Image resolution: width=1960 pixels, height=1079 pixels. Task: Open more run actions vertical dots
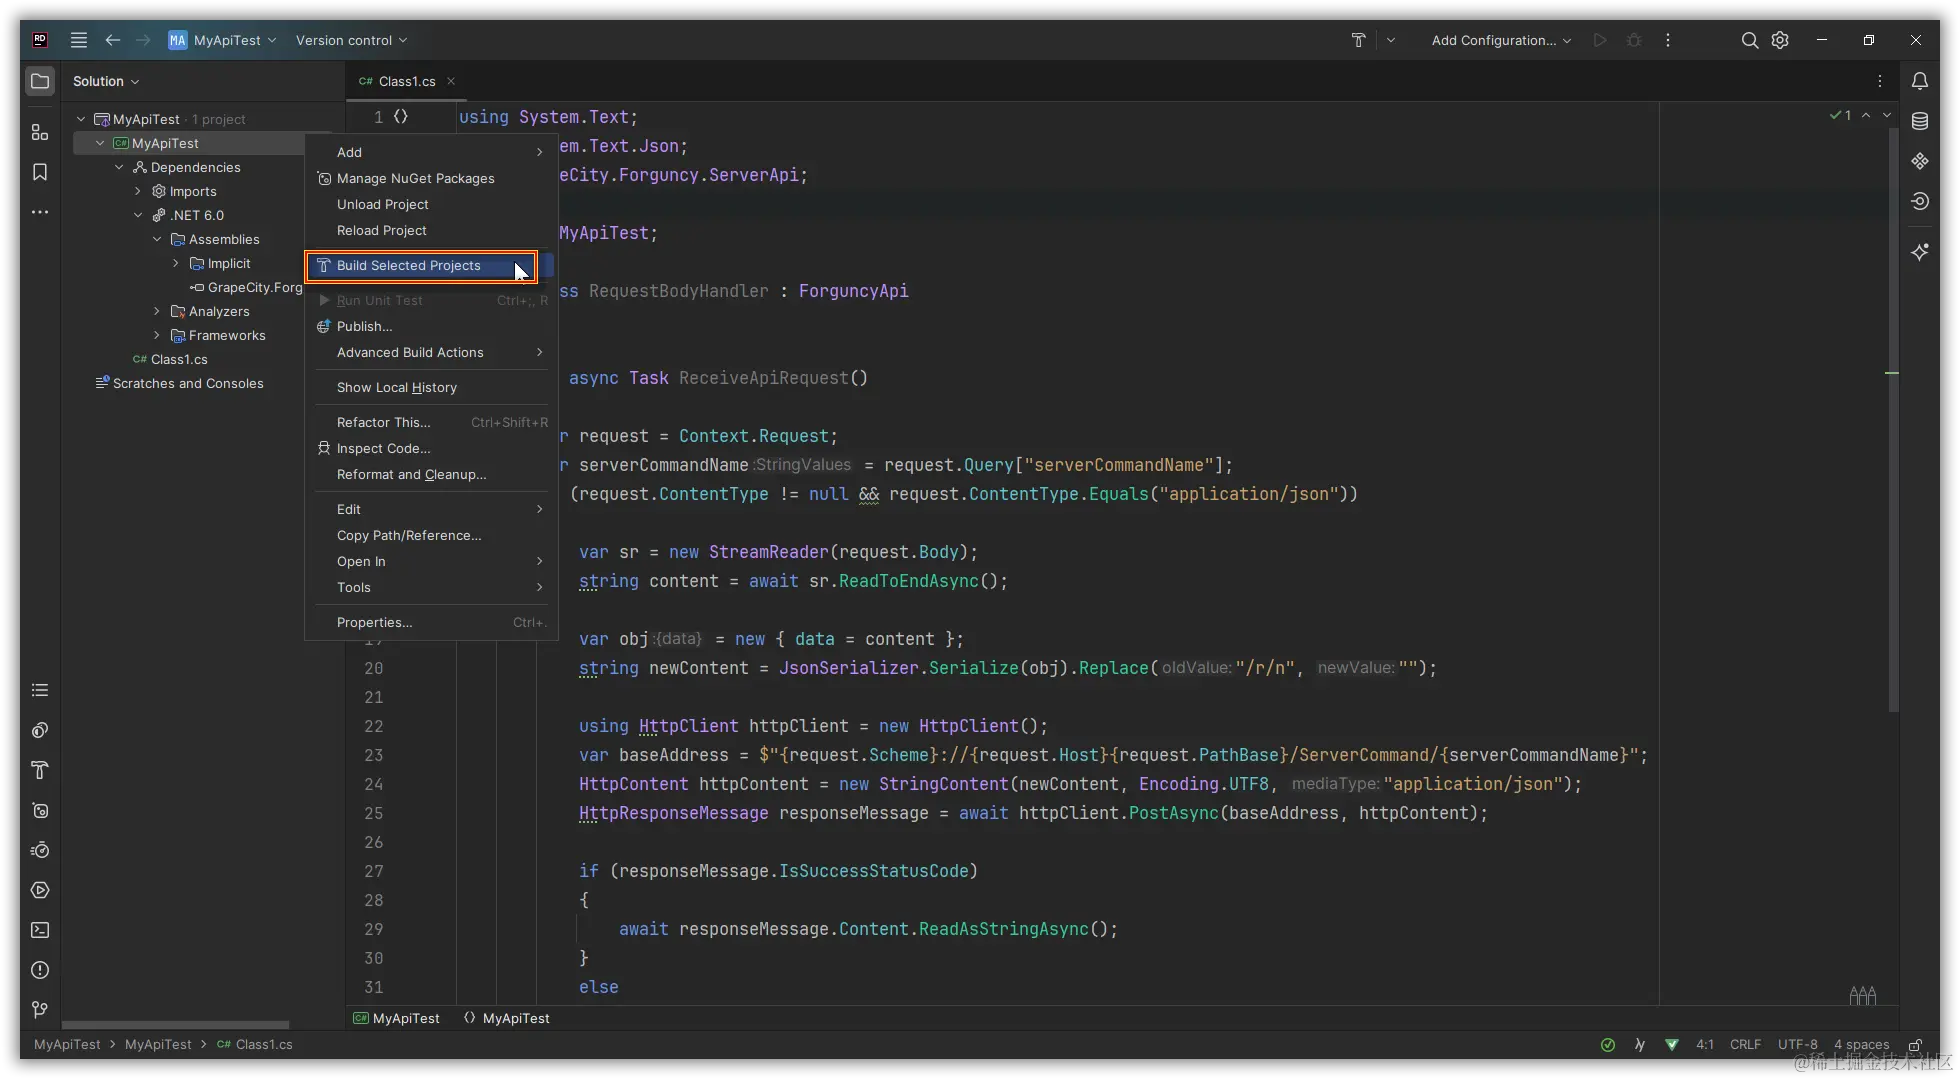[x=1667, y=40]
